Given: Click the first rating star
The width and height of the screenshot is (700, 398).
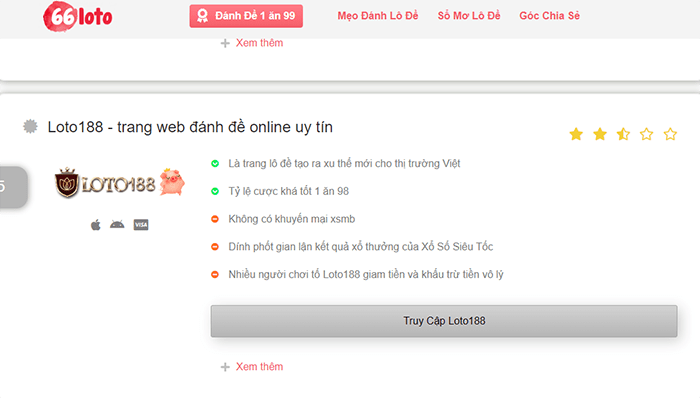Looking at the screenshot, I should tap(576, 134).
